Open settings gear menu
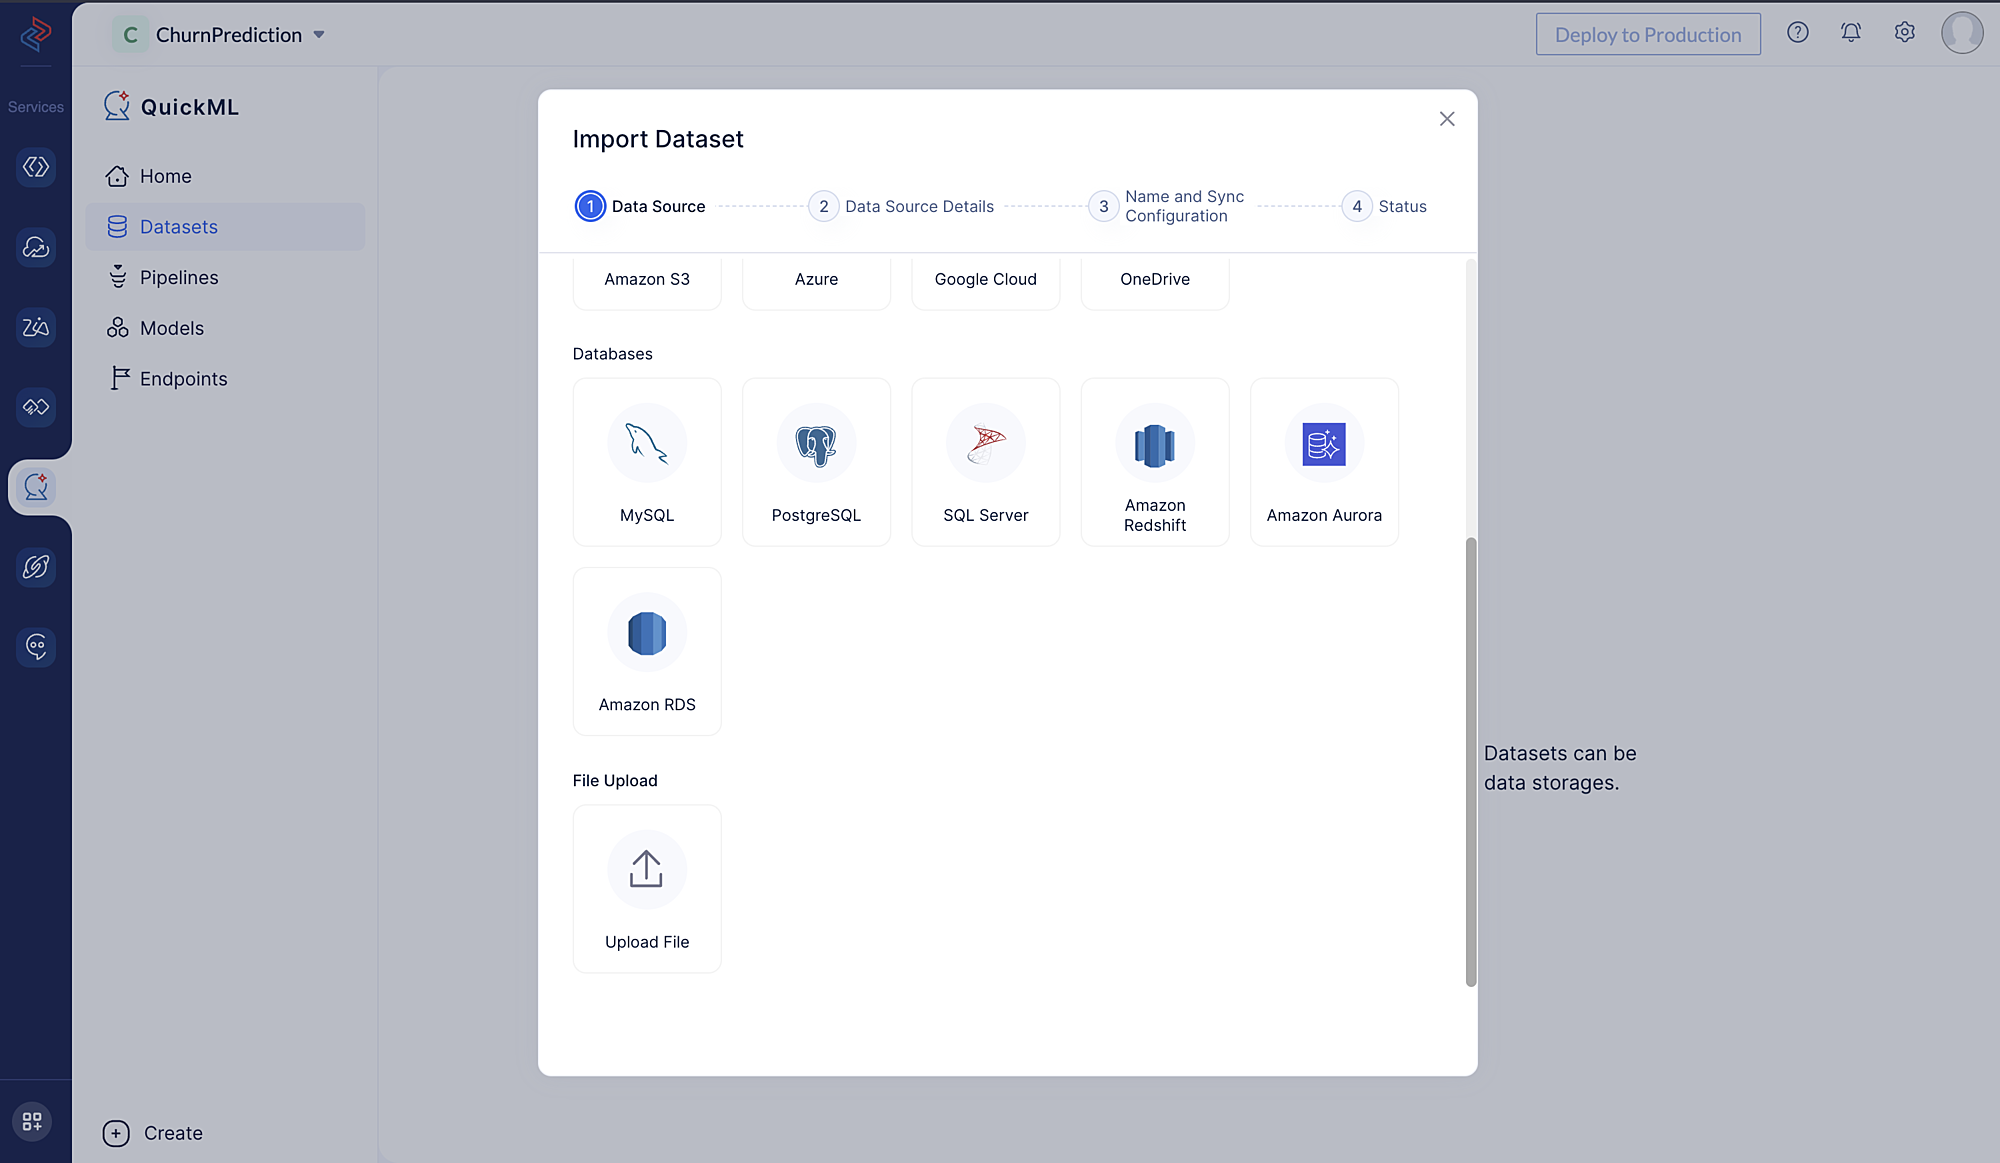The width and height of the screenshot is (2000, 1163). pos(1904,32)
